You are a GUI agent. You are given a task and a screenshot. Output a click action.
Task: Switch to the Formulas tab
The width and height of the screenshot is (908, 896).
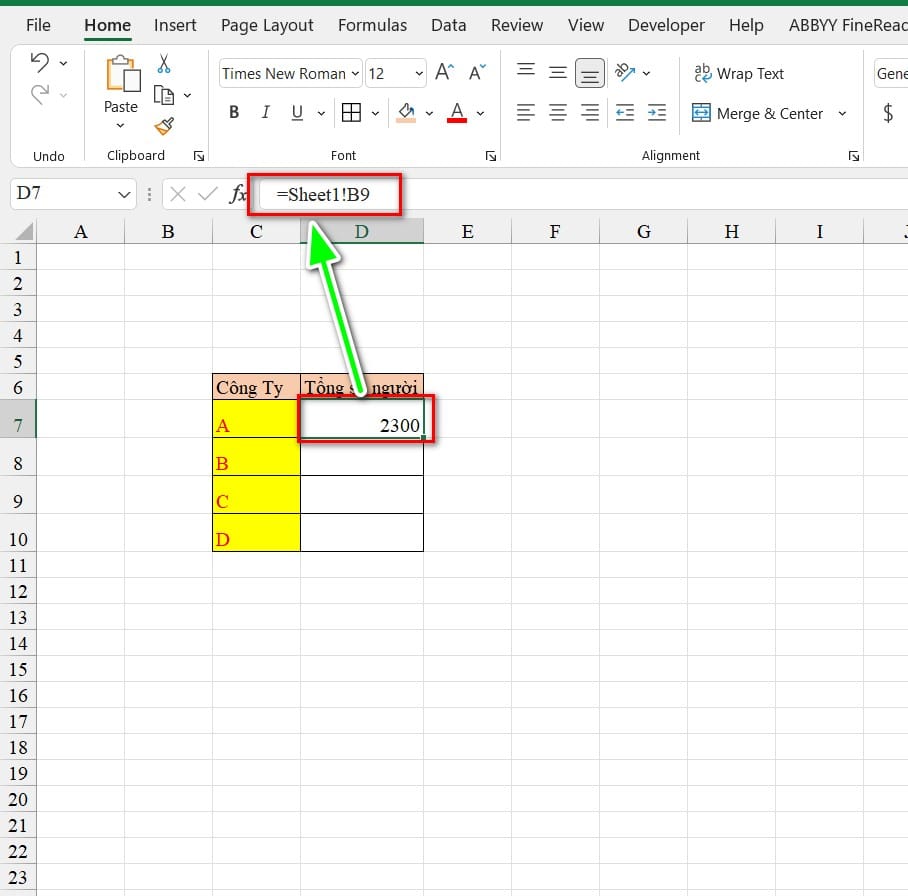tap(372, 25)
